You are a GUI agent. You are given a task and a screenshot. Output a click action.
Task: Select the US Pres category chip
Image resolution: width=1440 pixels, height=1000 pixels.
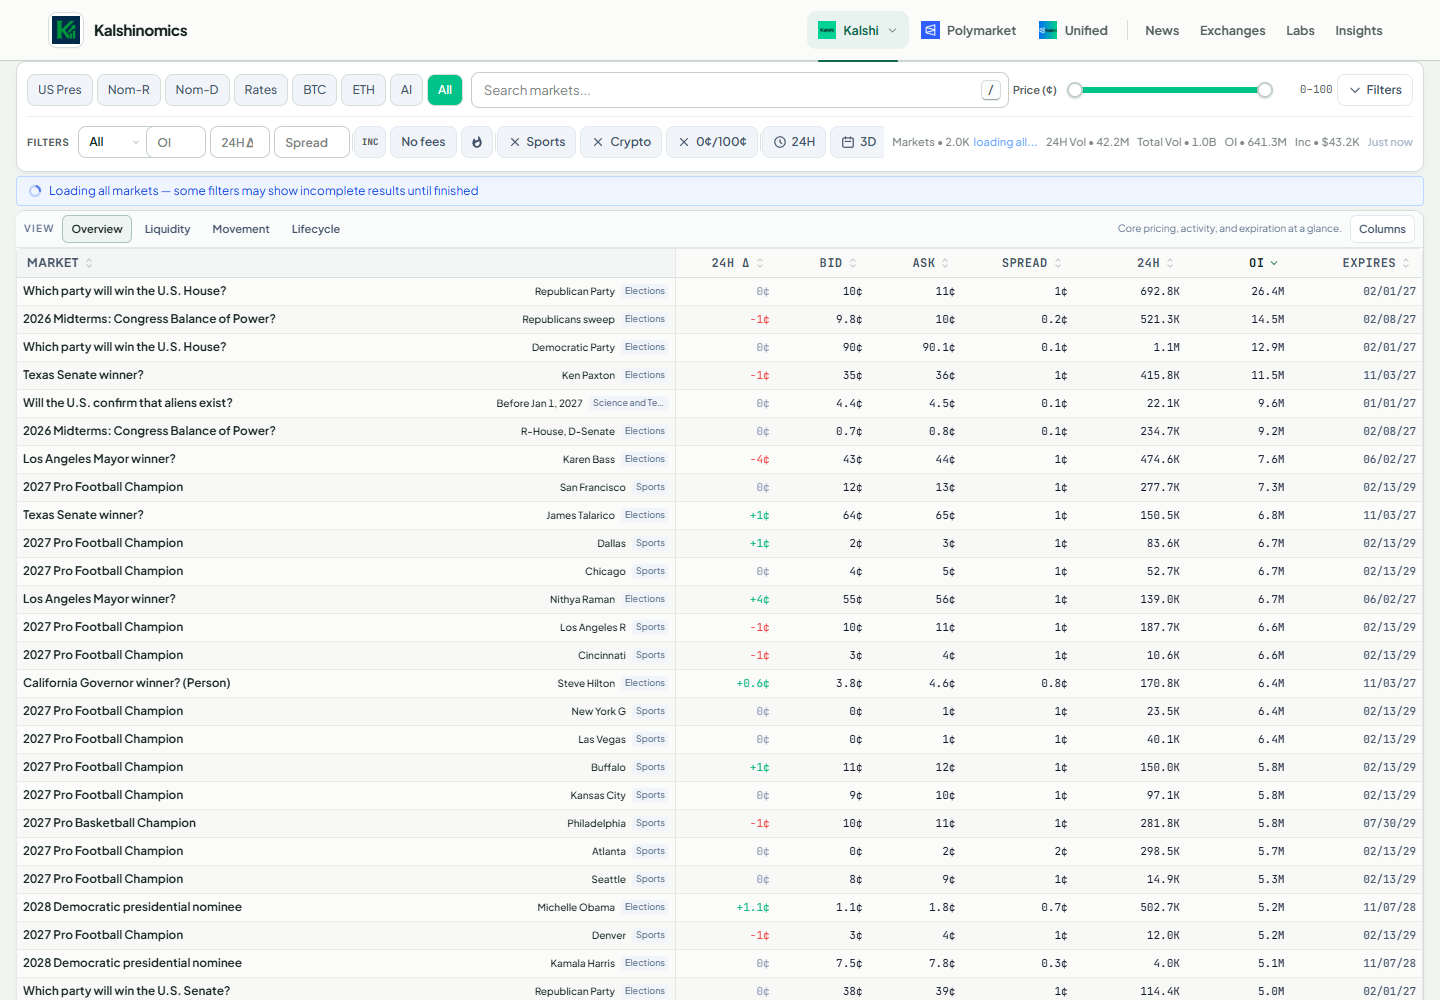(60, 90)
